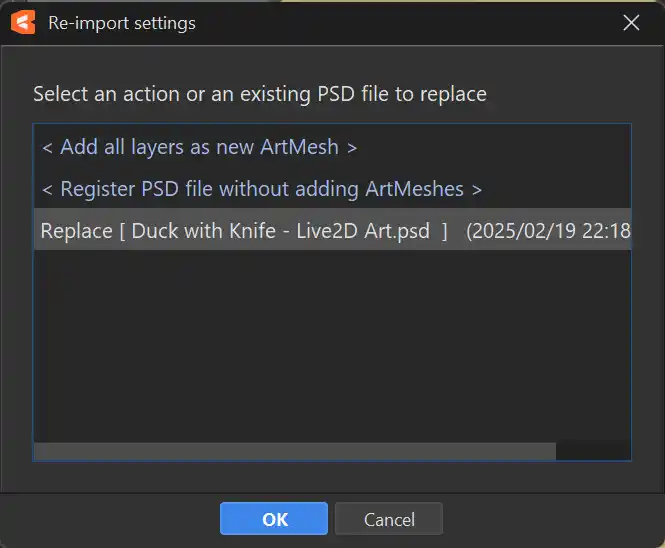Click scrollbar track right of the thumb

point(593,451)
